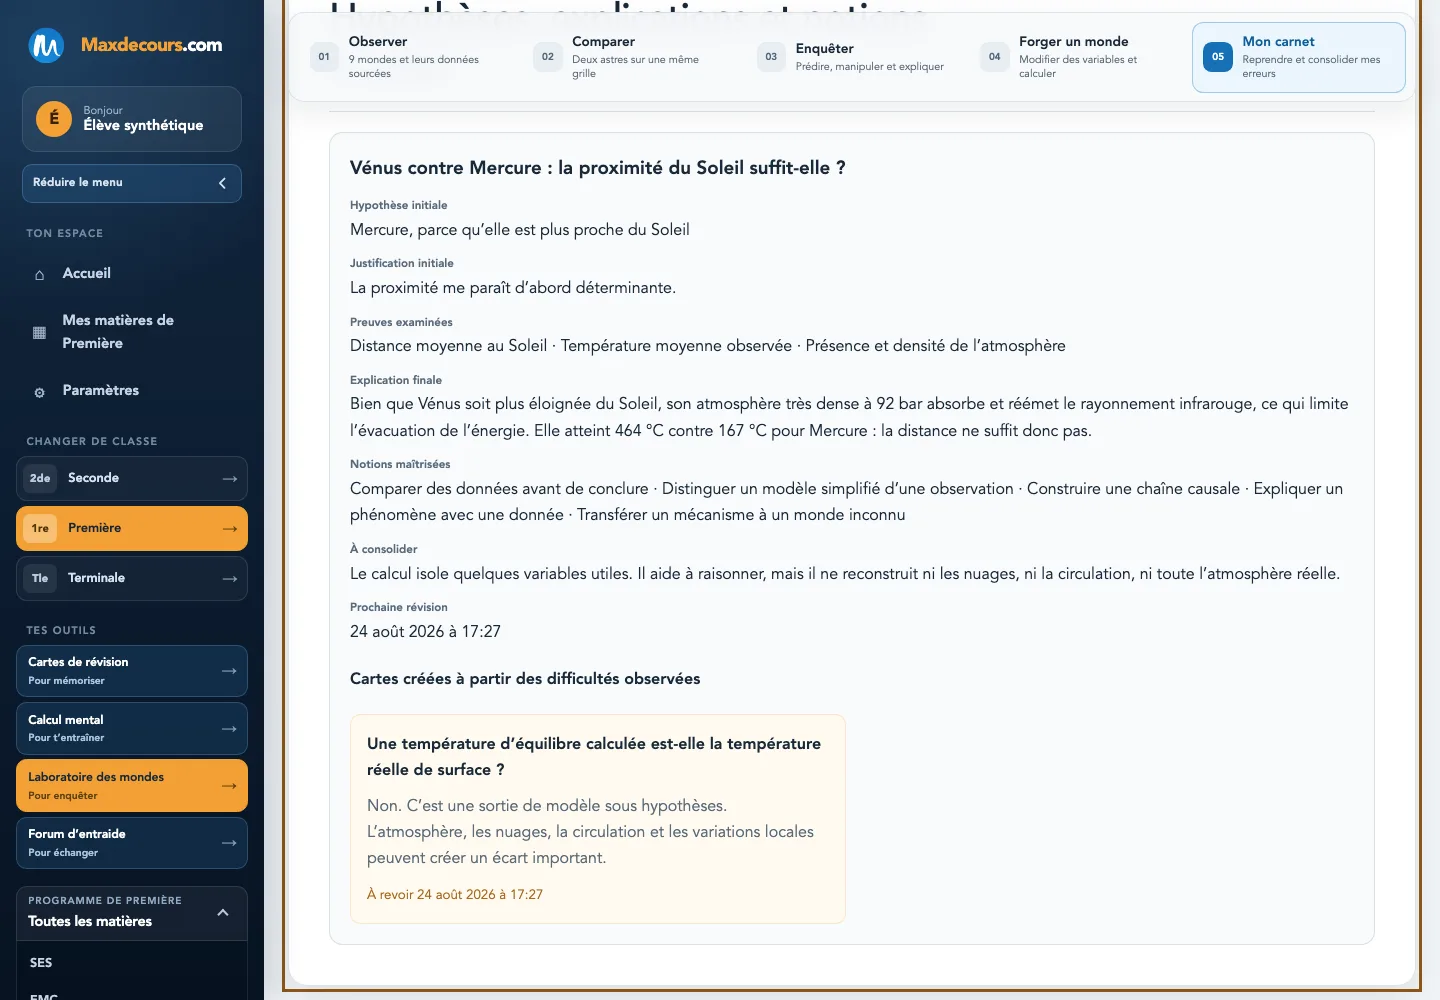Launch the Calcul mental tool
The width and height of the screenshot is (1440, 1000).
132,729
